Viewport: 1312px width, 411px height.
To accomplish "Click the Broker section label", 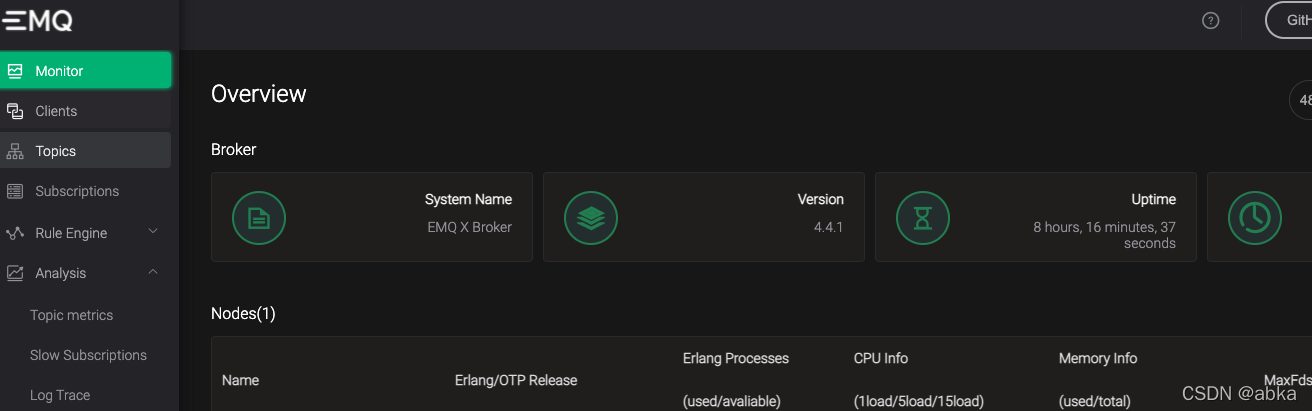I will 234,150.
